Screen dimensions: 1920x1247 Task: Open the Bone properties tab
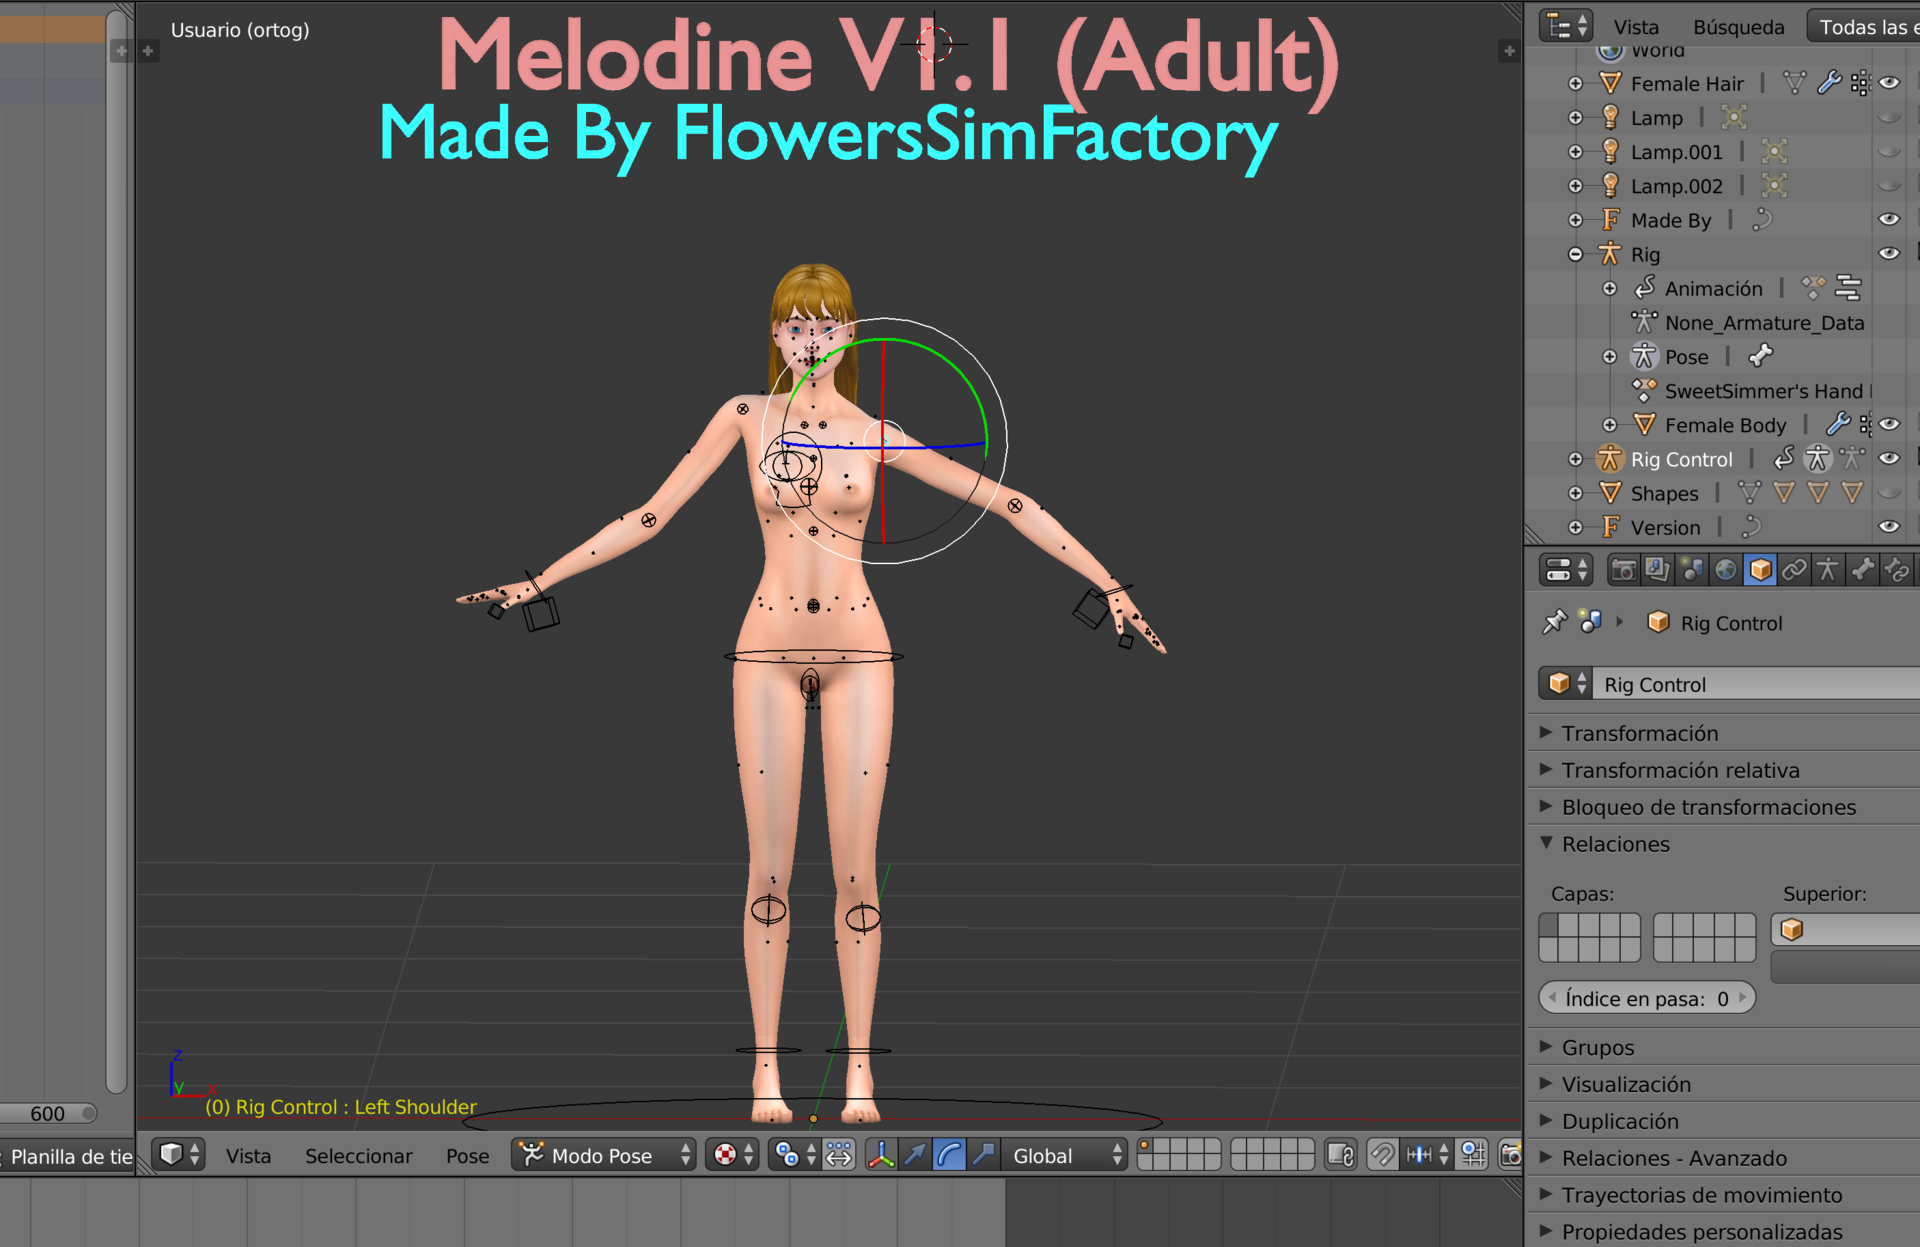[x=1862, y=570]
